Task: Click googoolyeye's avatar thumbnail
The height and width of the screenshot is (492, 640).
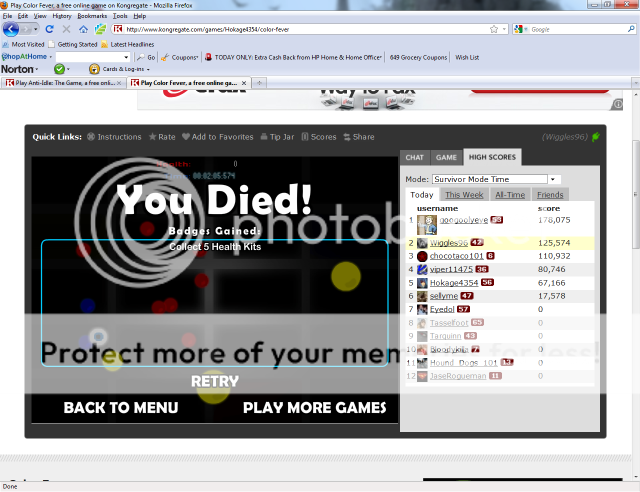Action: [427, 225]
